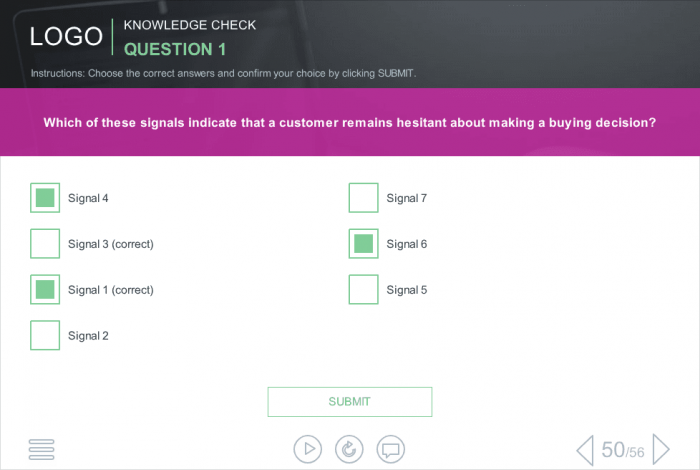Click the KNOWLEDGE CHECK title
The height and width of the screenshot is (470, 700).
[x=190, y=25]
